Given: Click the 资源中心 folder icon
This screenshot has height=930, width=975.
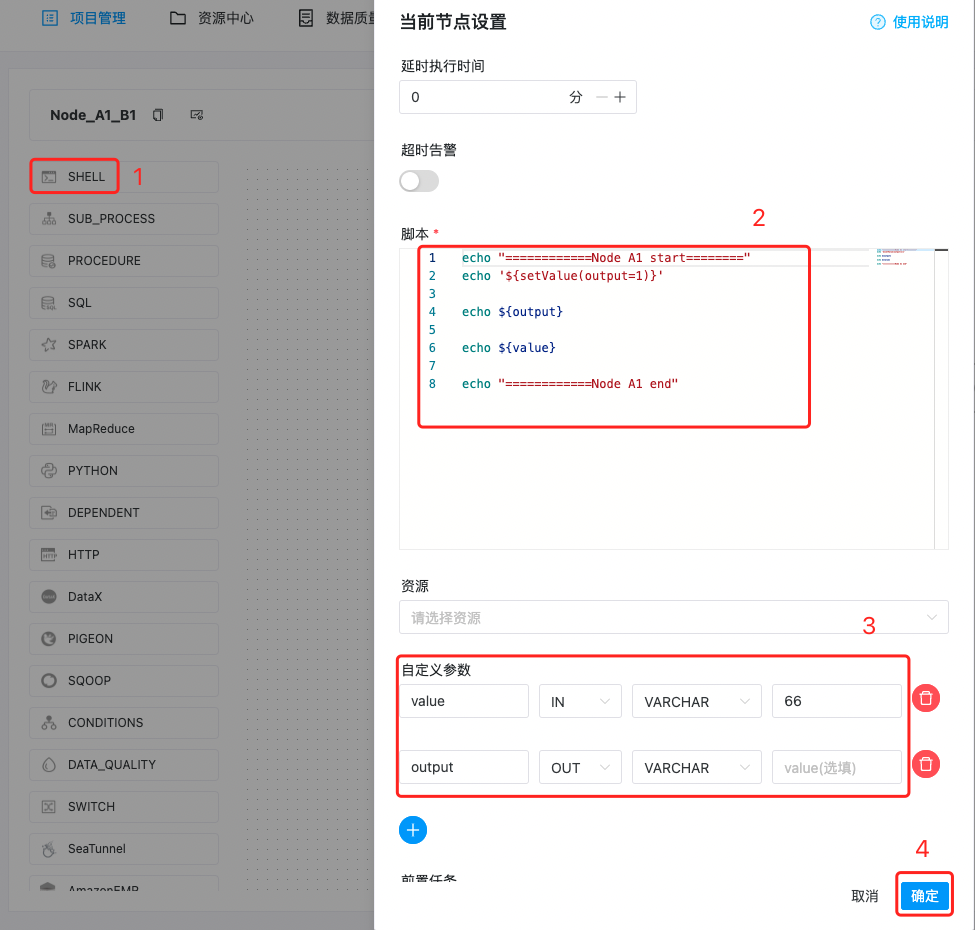Looking at the screenshot, I should [x=178, y=18].
